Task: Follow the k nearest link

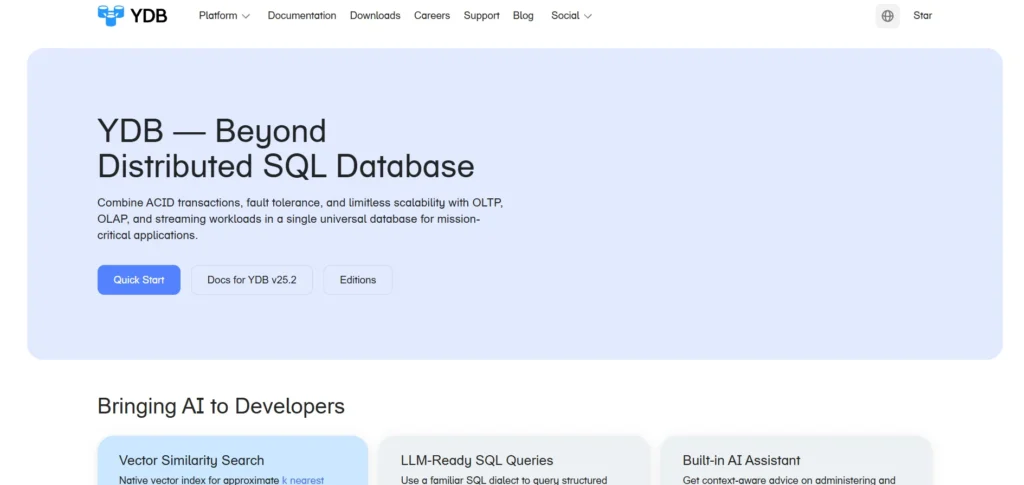Action: point(302,480)
